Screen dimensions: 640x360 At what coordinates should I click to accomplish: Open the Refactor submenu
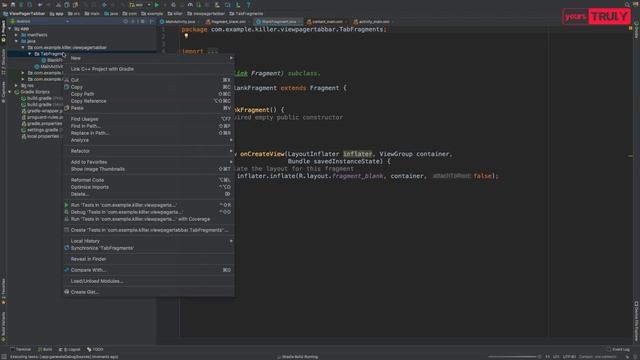(149, 151)
